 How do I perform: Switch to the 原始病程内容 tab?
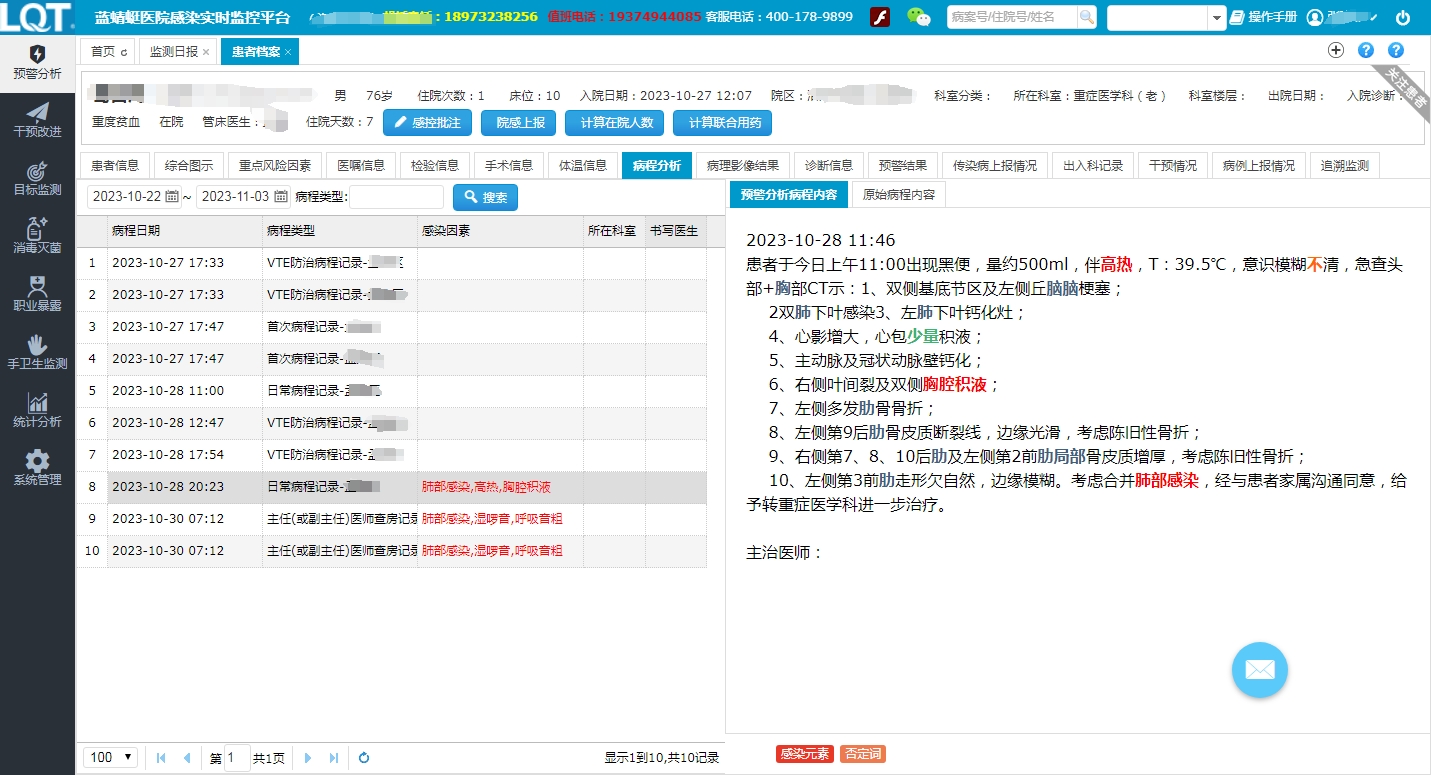click(x=898, y=196)
